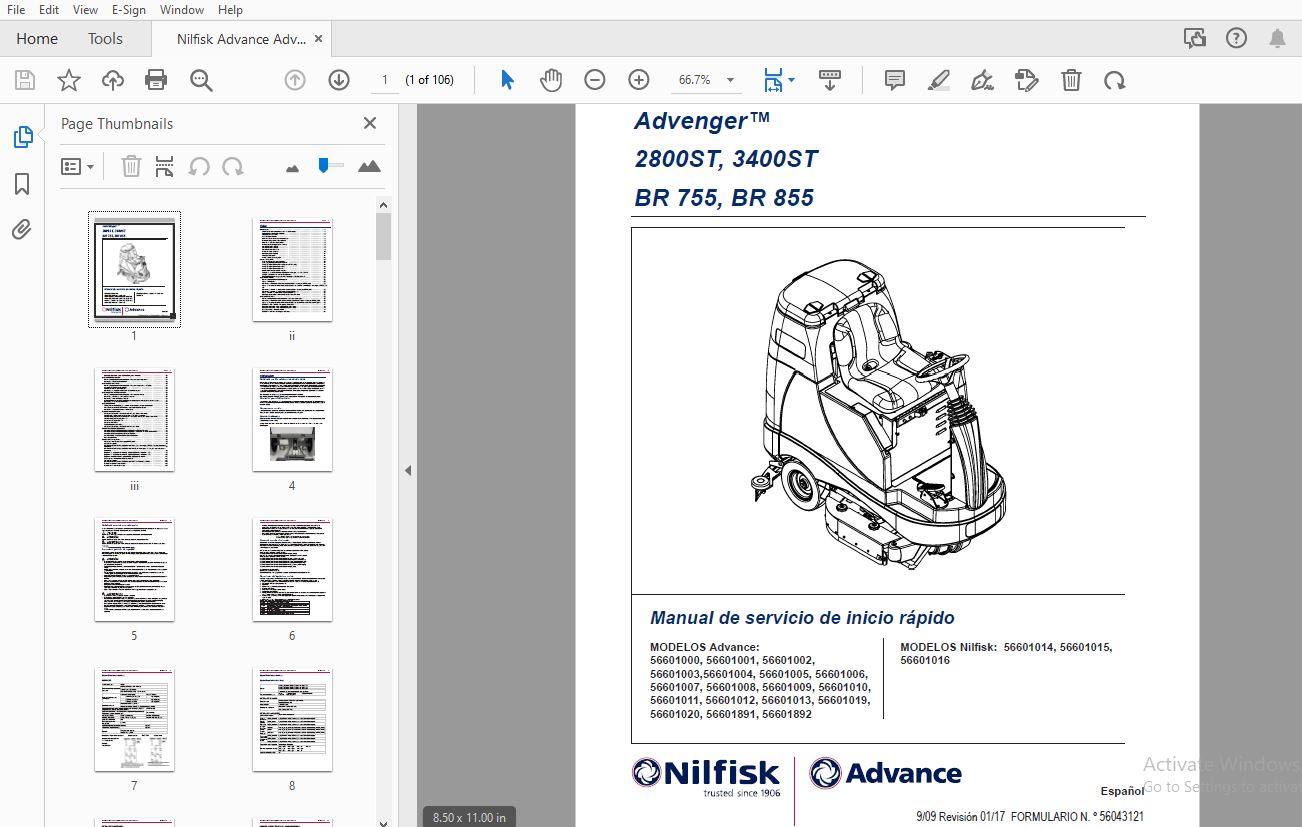This screenshot has height=827, width=1302.
Task: Select the Nilfisk Advance document tab
Action: [x=241, y=39]
